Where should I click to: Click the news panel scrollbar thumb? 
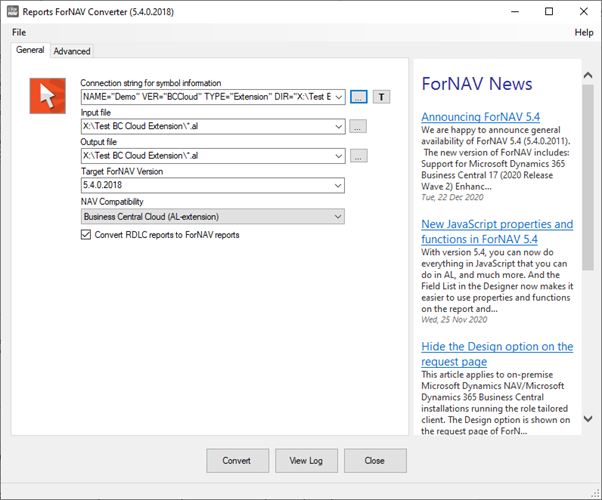pyautogui.click(x=588, y=177)
